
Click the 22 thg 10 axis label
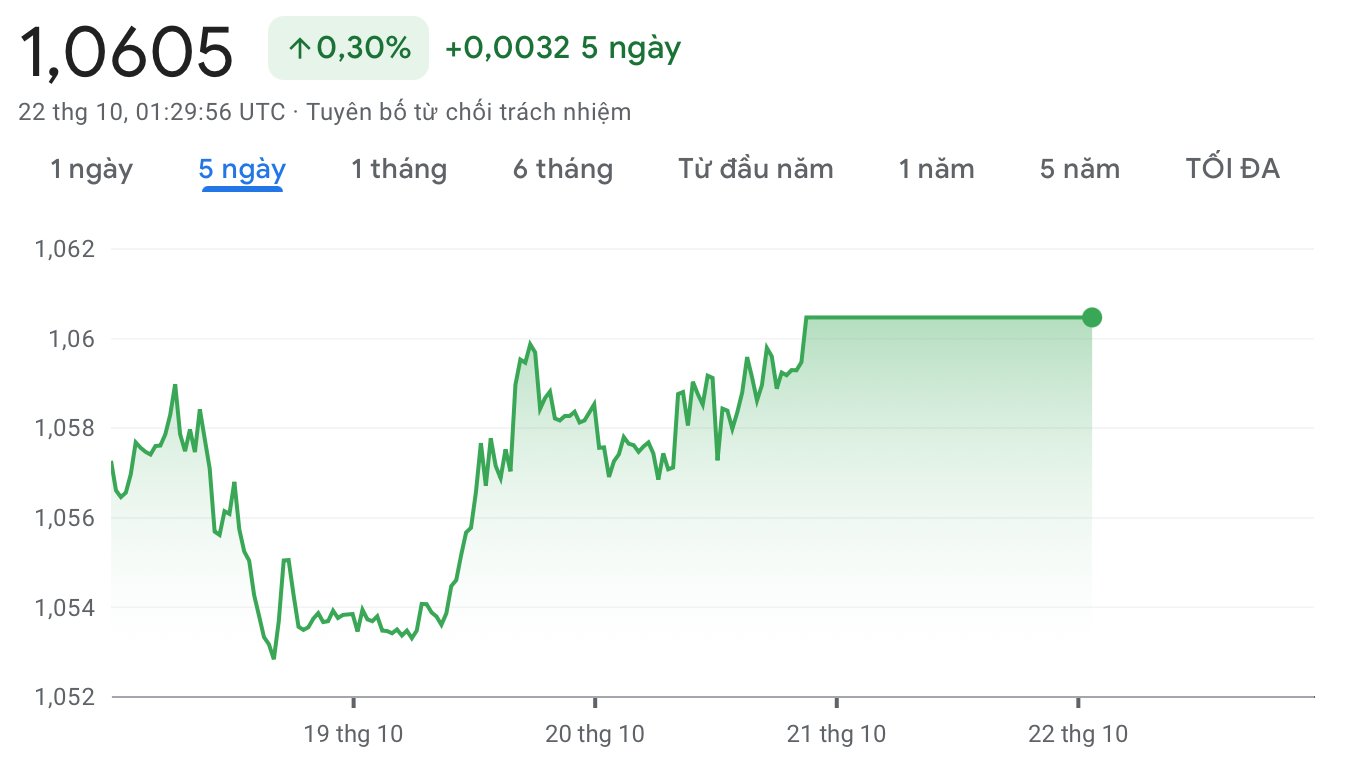[1078, 735]
